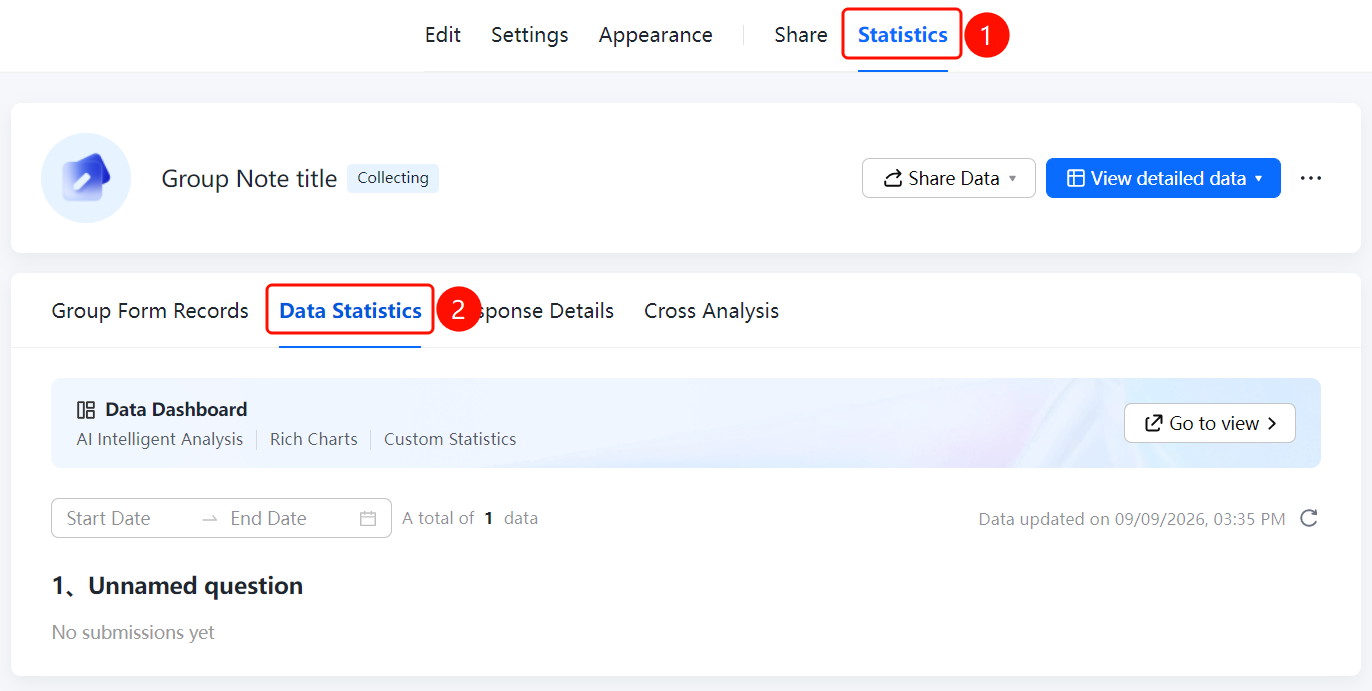Switch to the Settings tab
The width and height of the screenshot is (1372, 691).
(x=530, y=35)
